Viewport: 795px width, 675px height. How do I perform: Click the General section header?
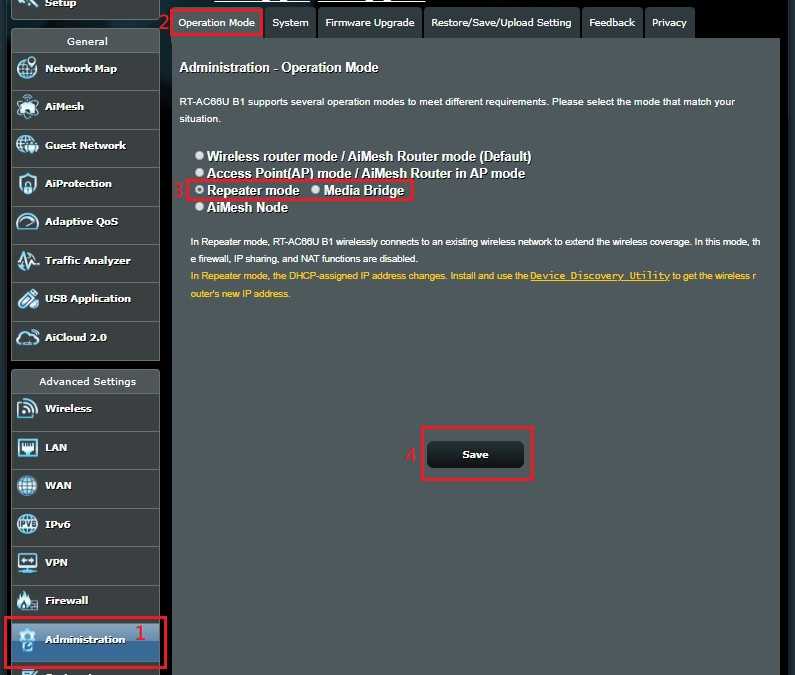click(87, 42)
